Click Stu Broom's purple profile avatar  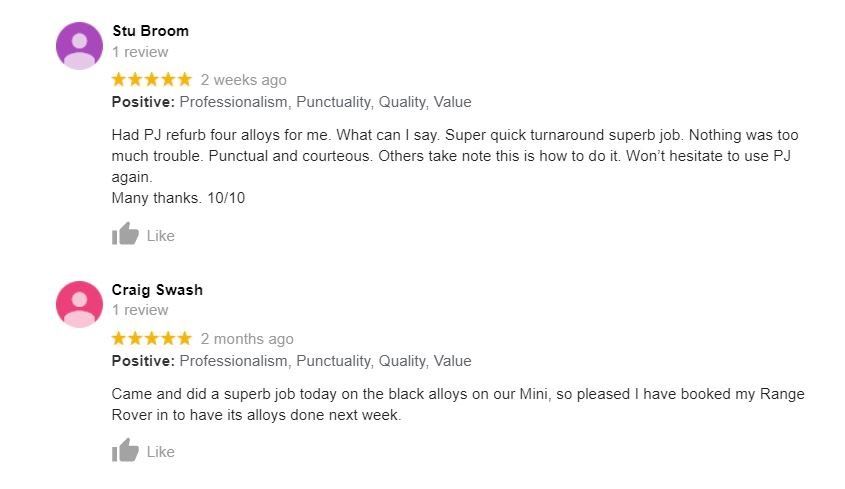coord(79,46)
